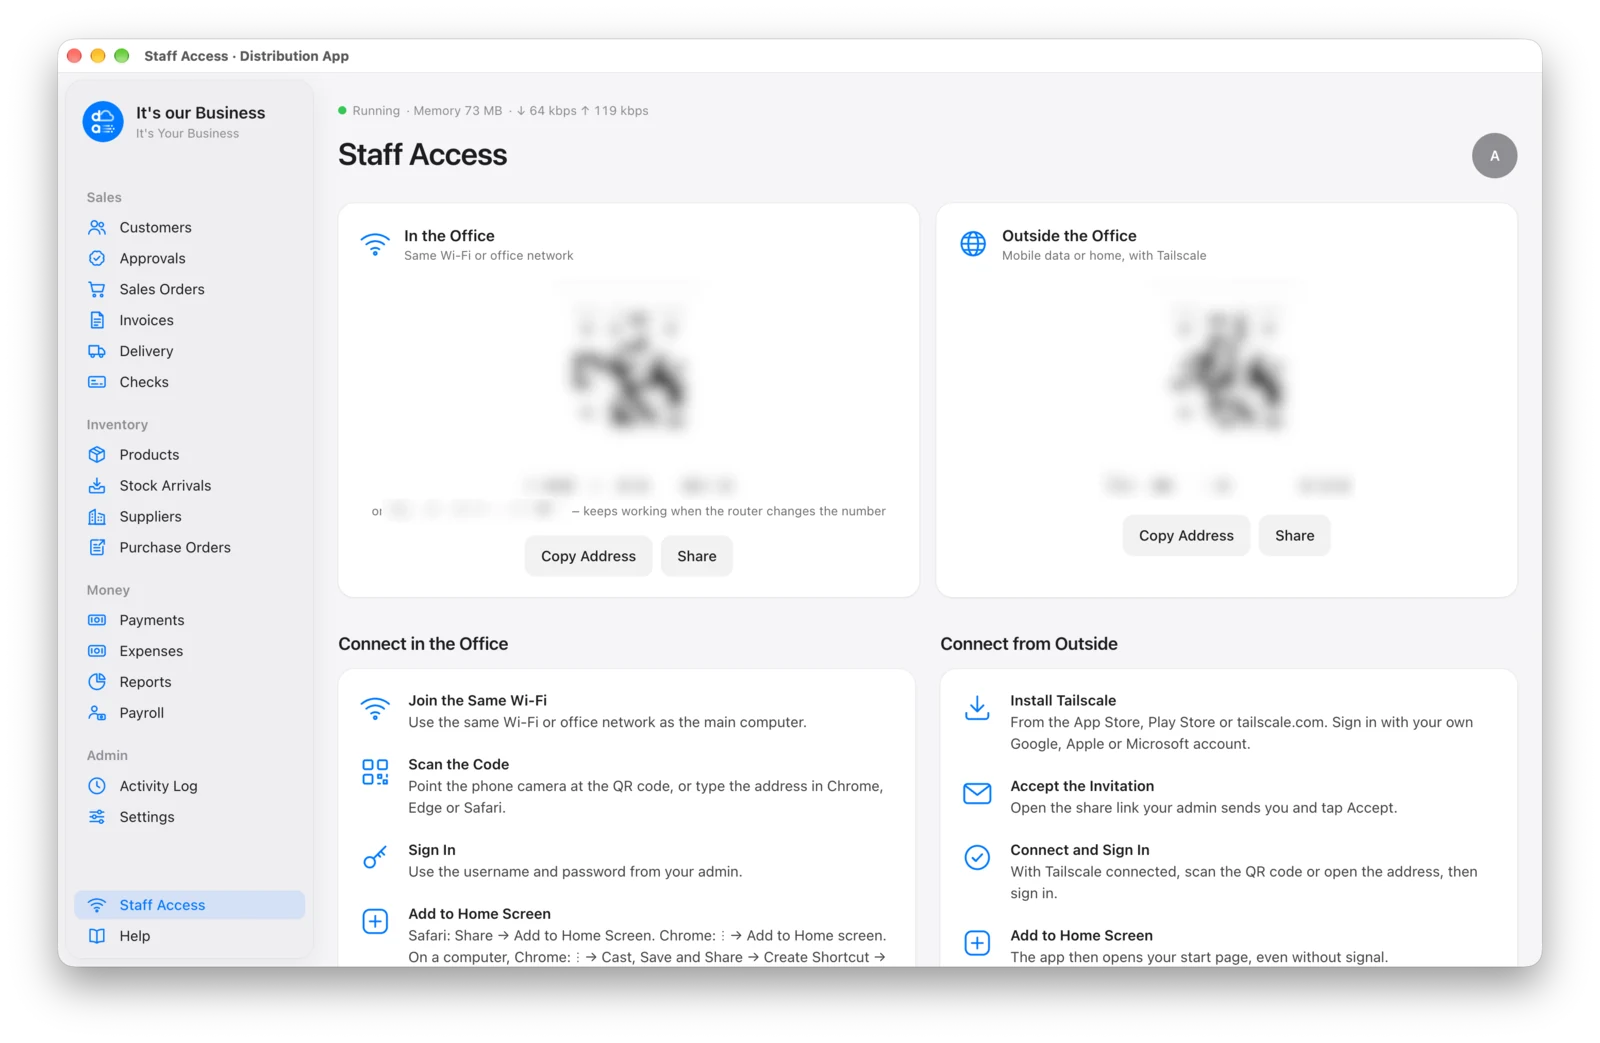The height and width of the screenshot is (1043, 1600).
Task: Open the Customers section icon
Action: tap(97, 227)
